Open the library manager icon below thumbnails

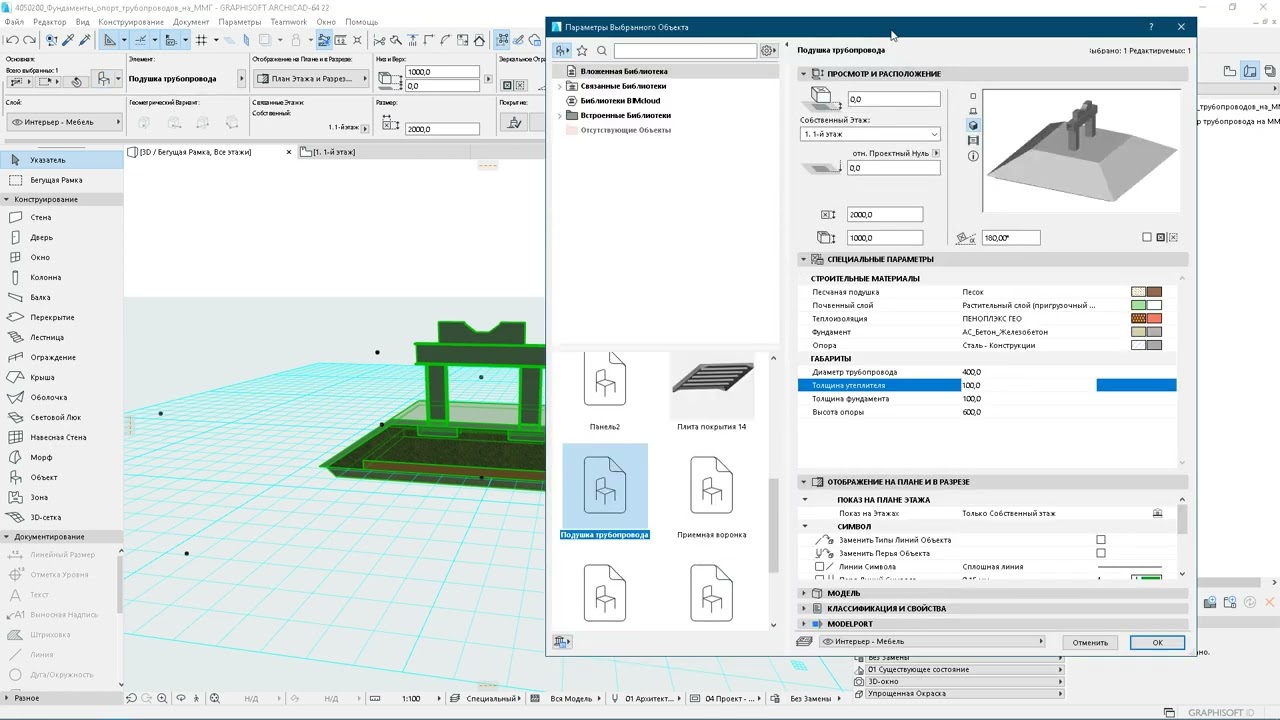point(562,642)
